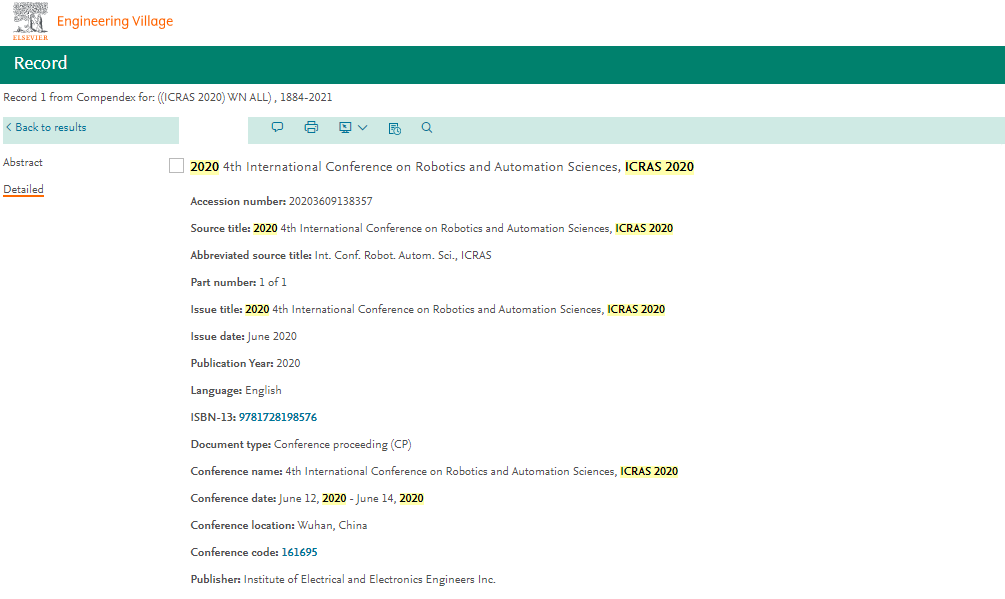Click the Elsevier tree logo

30,21
